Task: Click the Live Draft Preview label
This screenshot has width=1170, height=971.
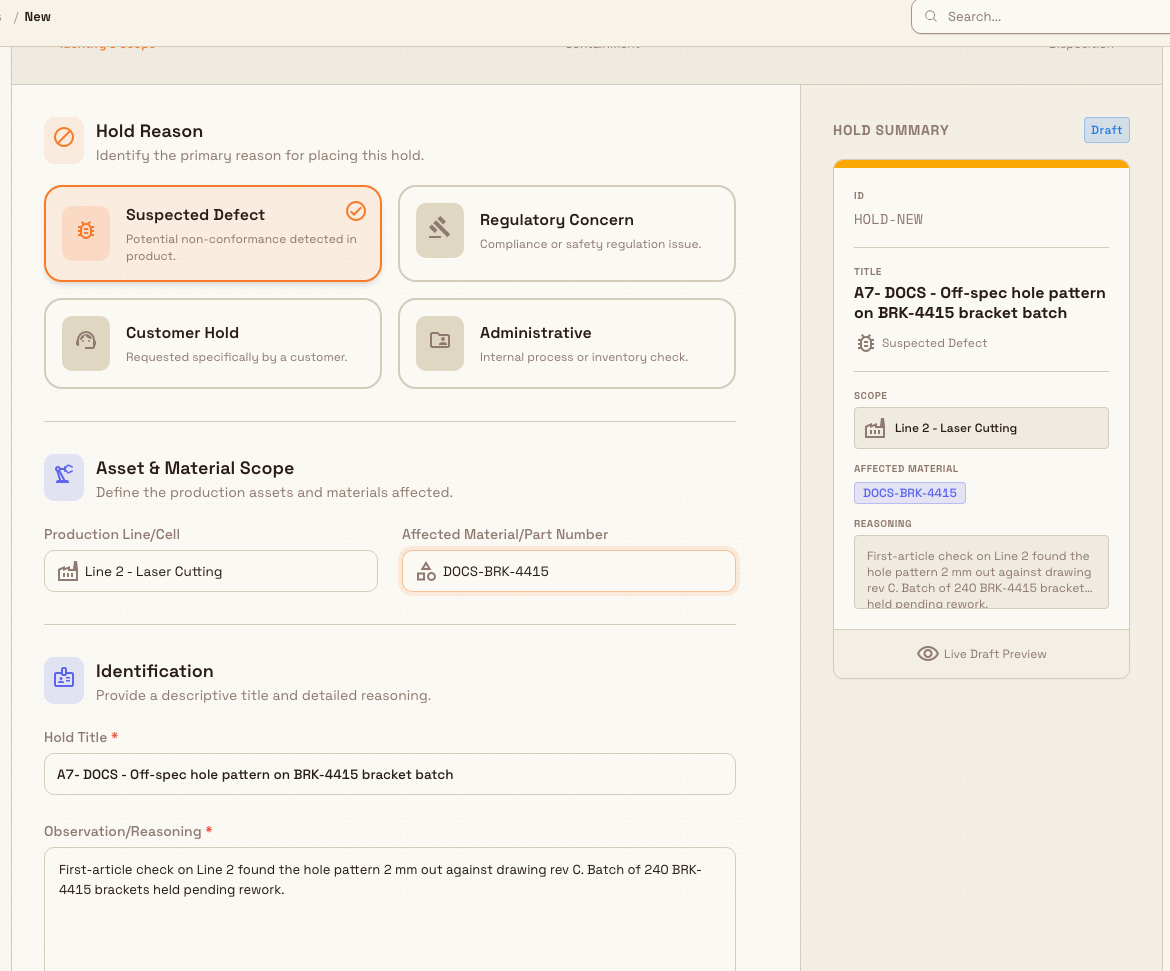Action: pyautogui.click(x=995, y=654)
